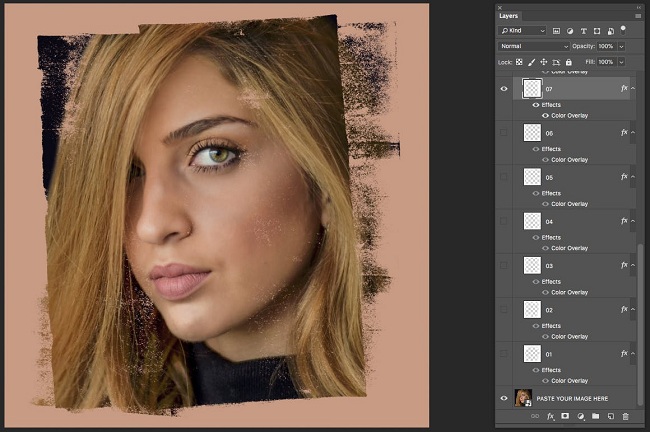This screenshot has width=650, height=432.
Task: Click the layer filter on/off switch
Action: click(x=623, y=29)
